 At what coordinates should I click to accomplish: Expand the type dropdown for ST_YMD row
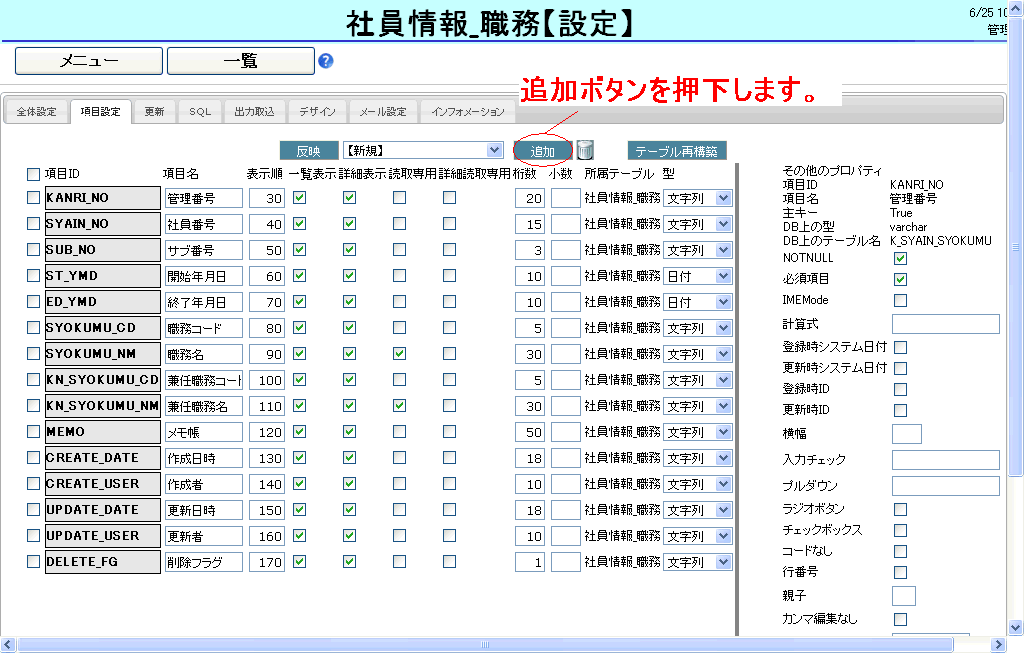[698, 276]
